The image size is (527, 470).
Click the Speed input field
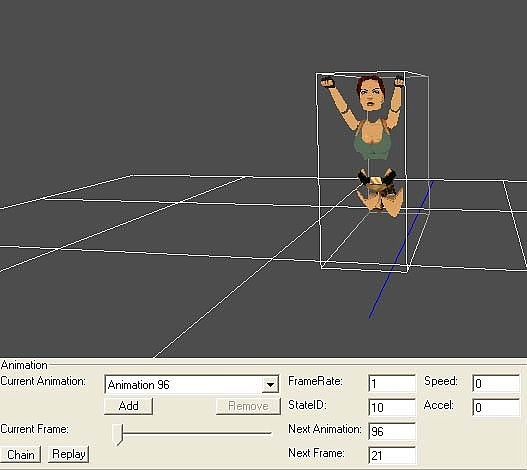496,384
